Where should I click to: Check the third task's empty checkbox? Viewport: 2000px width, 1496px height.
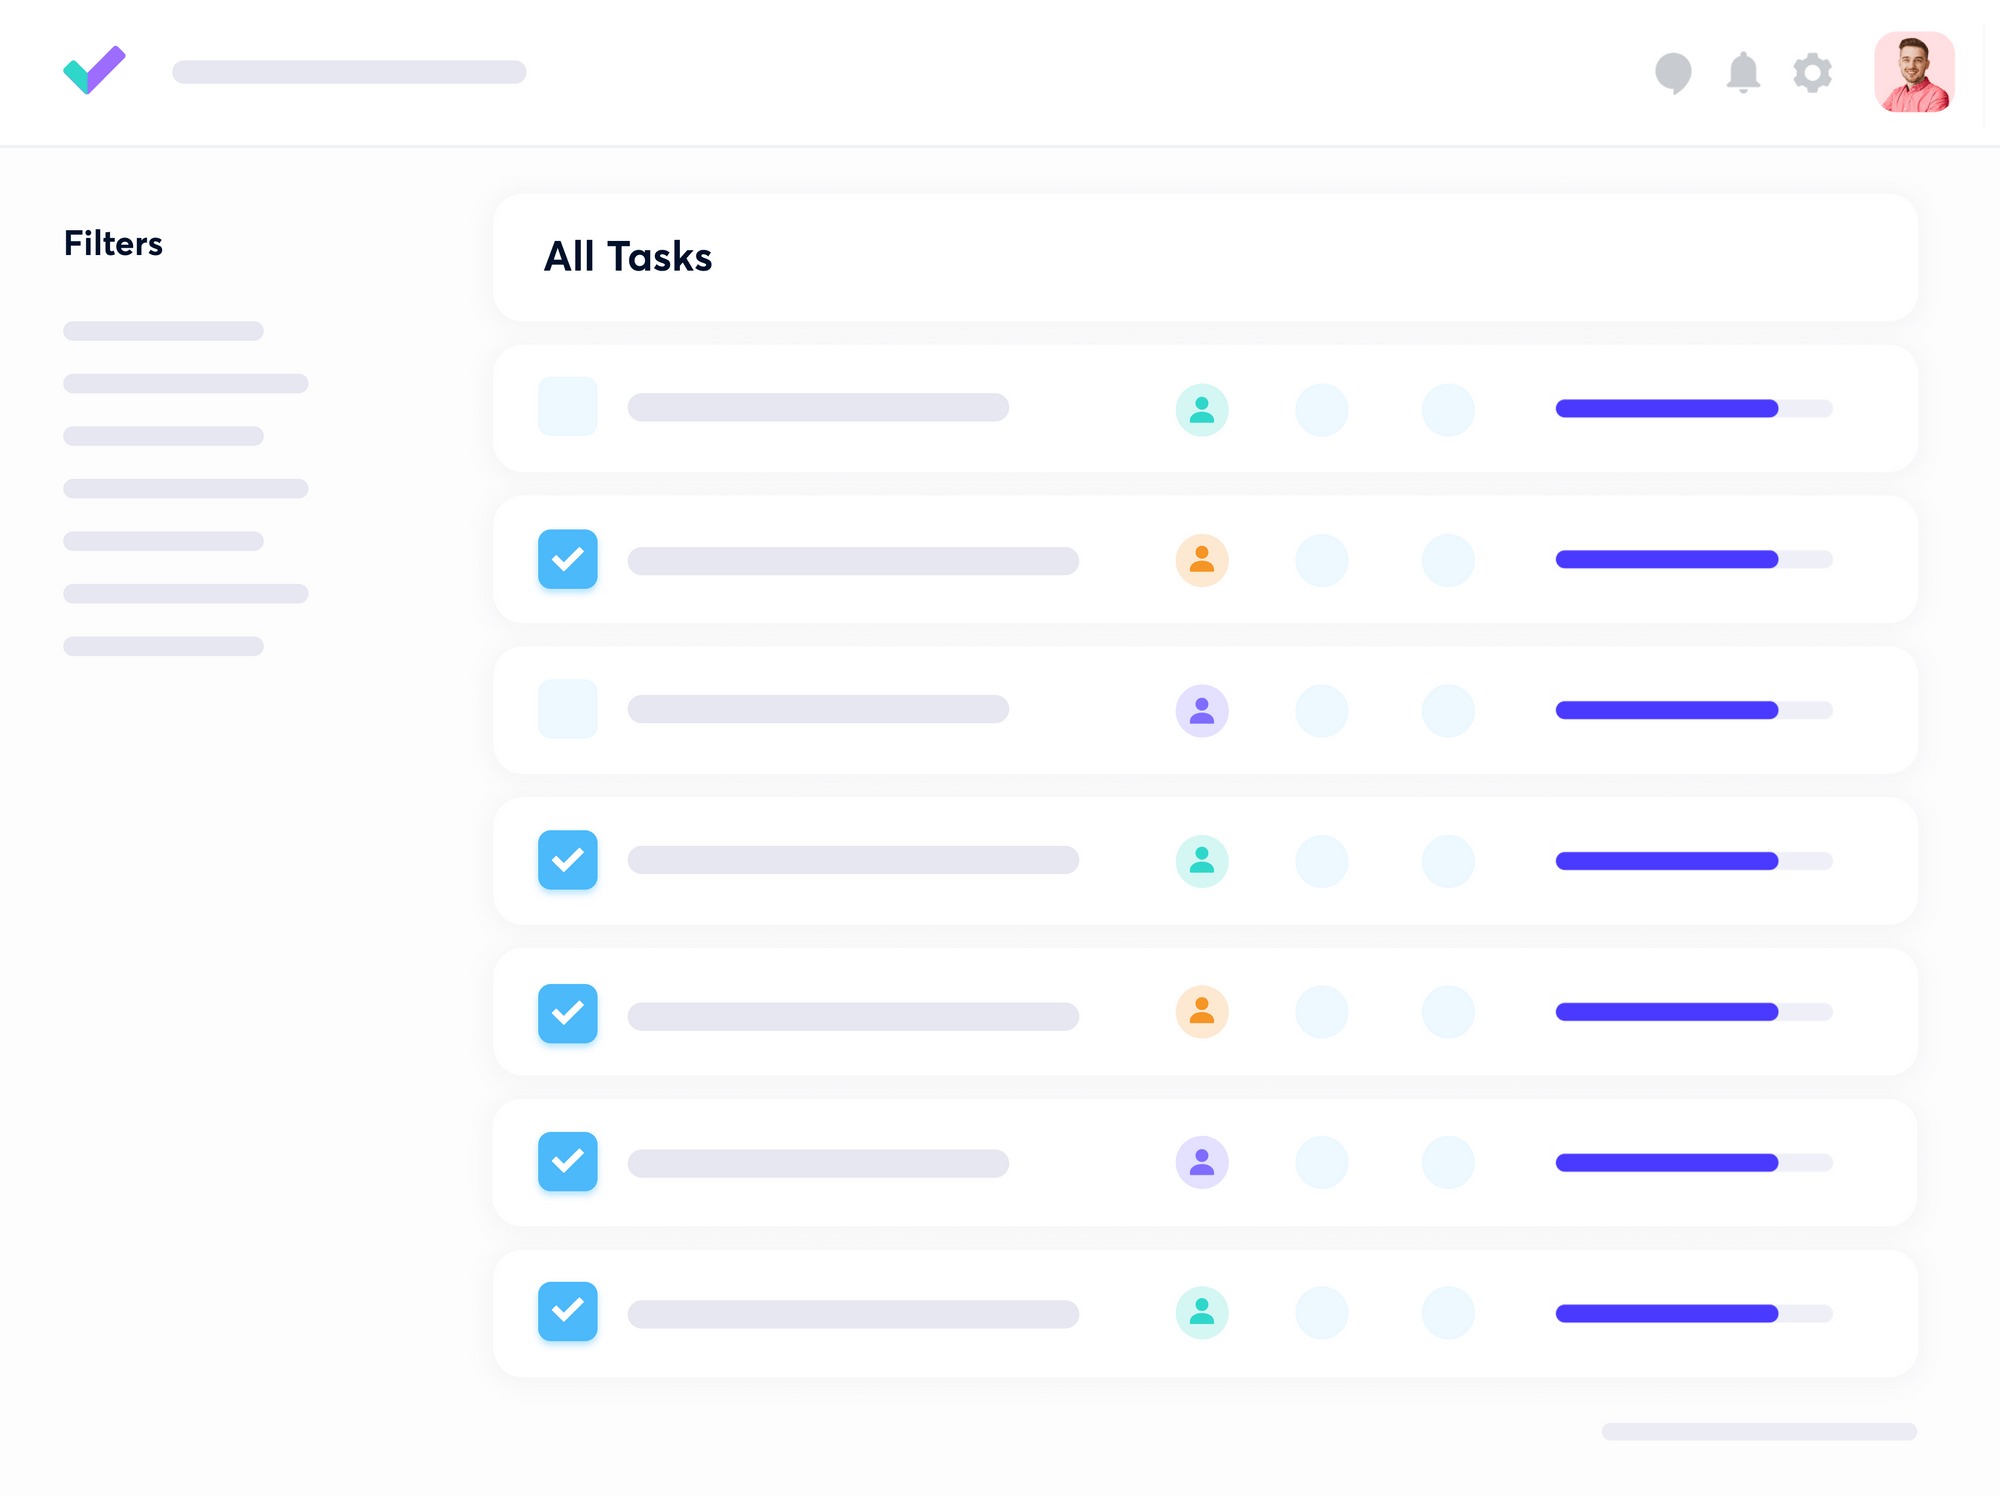[567, 709]
